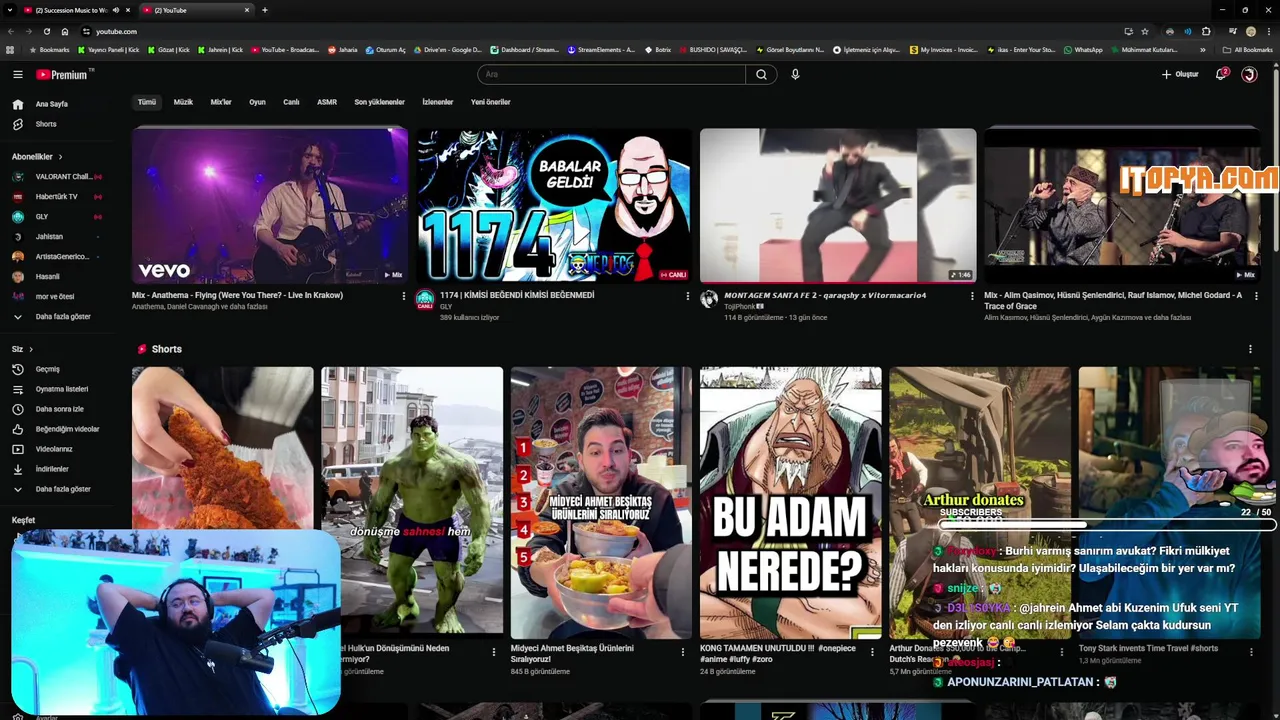Select the Mix'ler filter chip
This screenshot has width=1280, height=720.
(221, 102)
